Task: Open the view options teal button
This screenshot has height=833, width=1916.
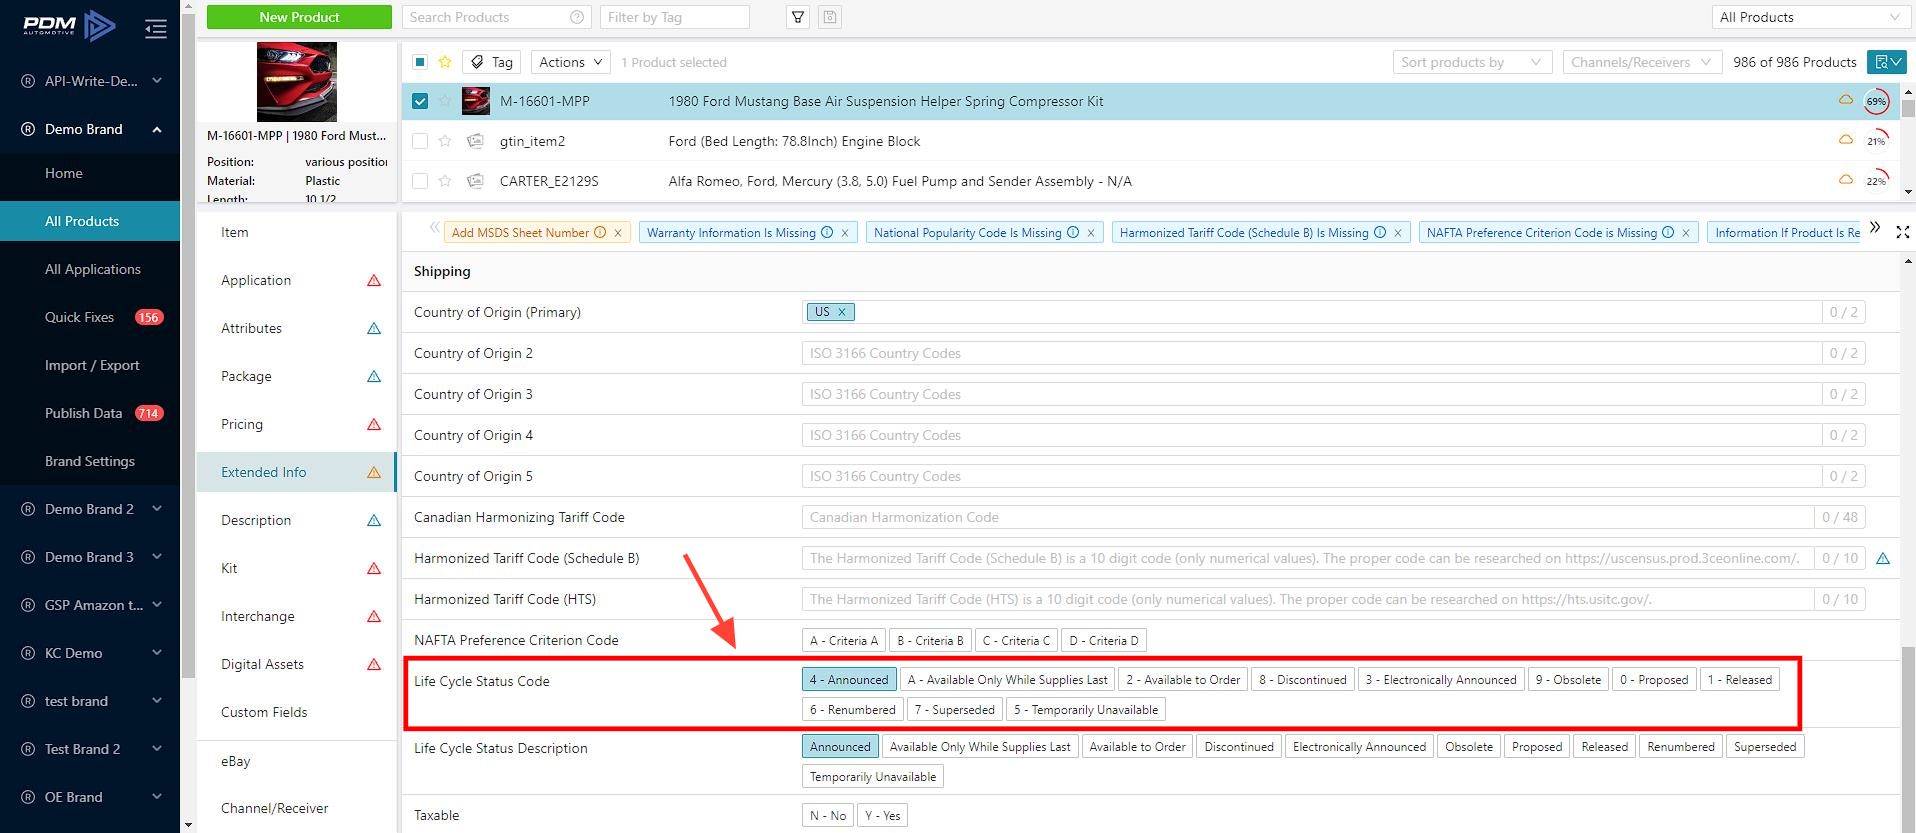Action: click(1886, 62)
